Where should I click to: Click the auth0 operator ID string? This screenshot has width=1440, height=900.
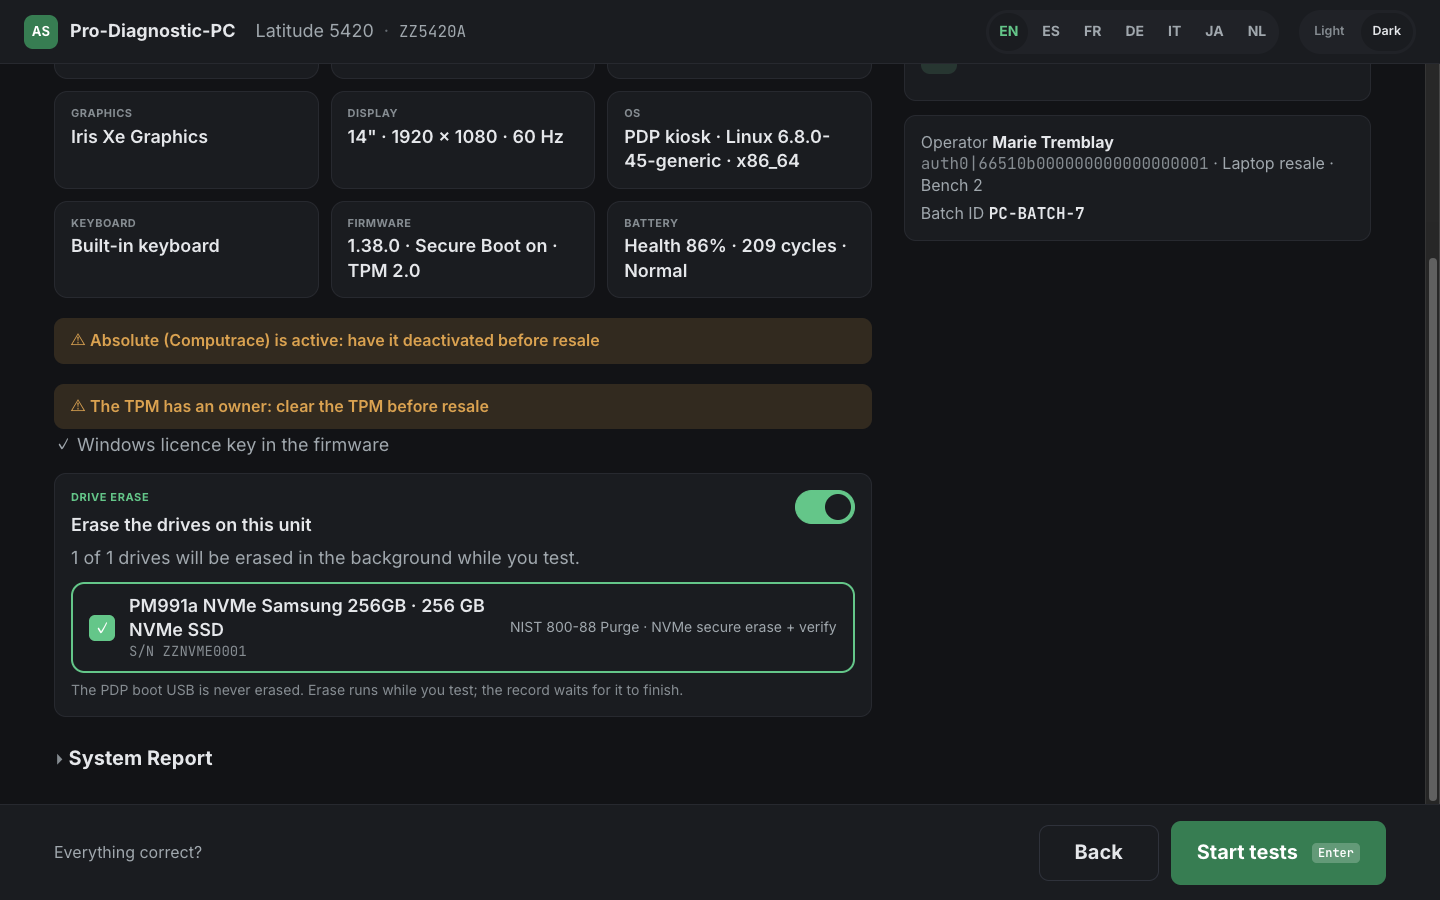[1064, 163]
